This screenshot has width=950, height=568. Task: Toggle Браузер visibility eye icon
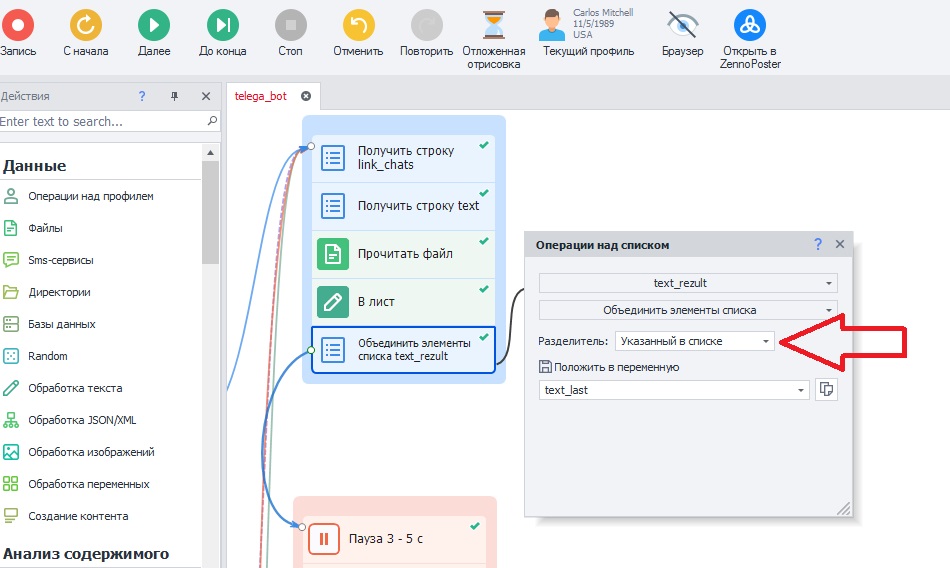[683, 25]
